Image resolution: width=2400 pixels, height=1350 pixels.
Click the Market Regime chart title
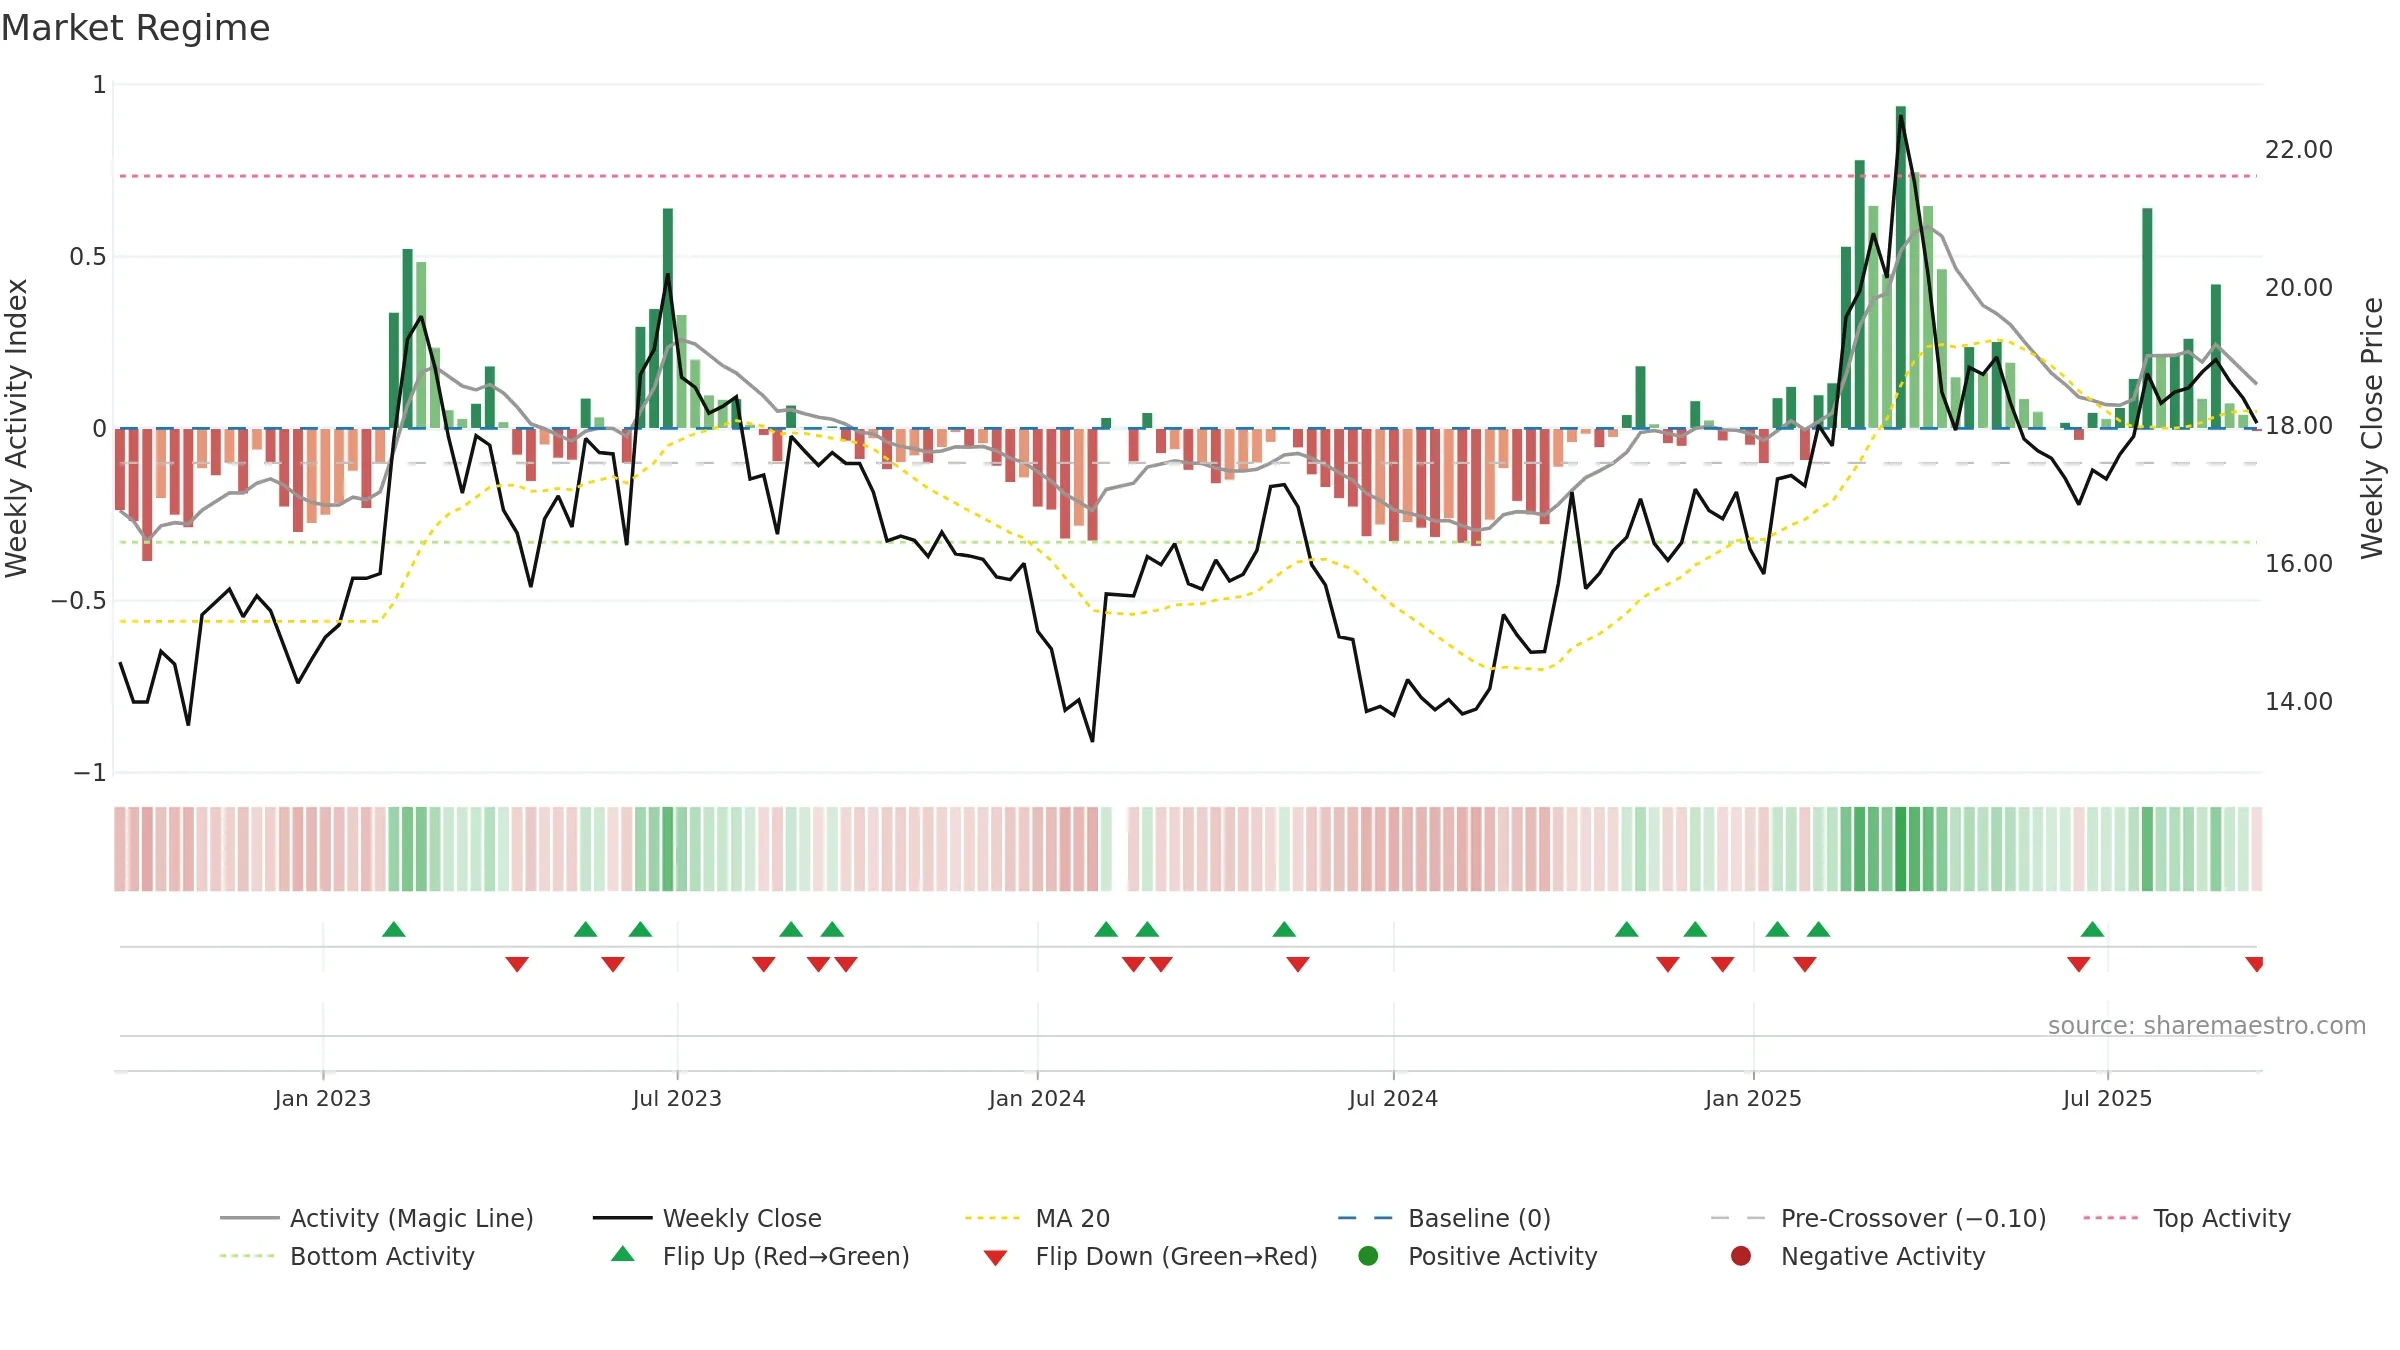pyautogui.click(x=135, y=28)
